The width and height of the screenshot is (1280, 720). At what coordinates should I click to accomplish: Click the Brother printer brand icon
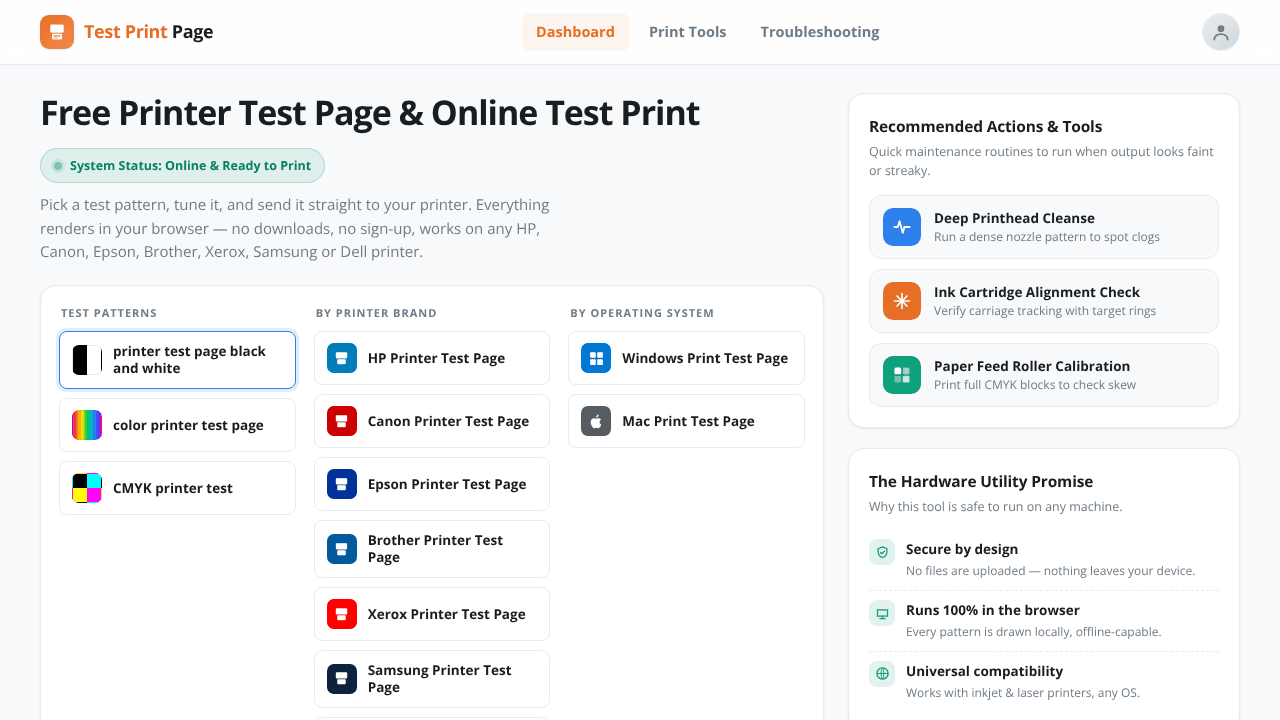342,549
